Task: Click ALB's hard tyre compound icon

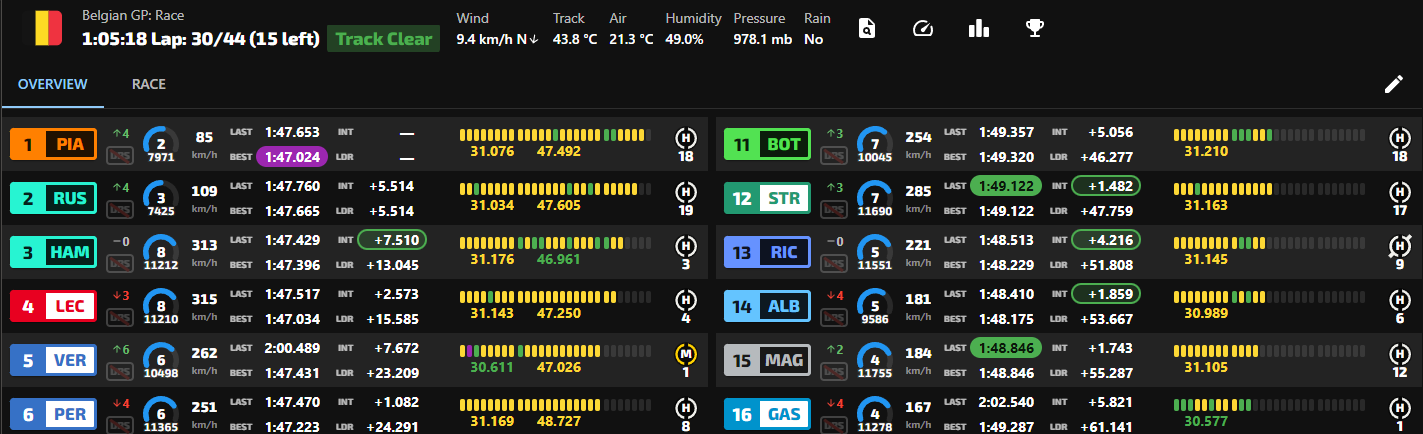Action: [x=1400, y=298]
